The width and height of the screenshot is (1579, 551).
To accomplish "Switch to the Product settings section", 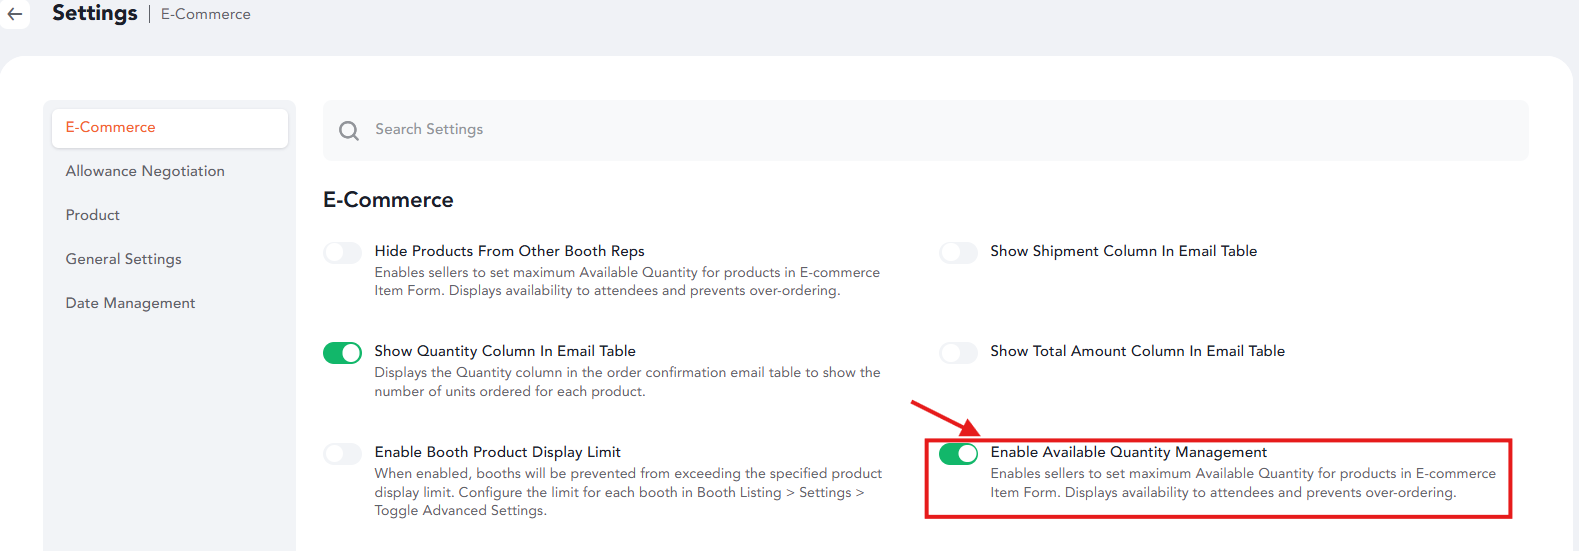I will (x=93, y=215).
